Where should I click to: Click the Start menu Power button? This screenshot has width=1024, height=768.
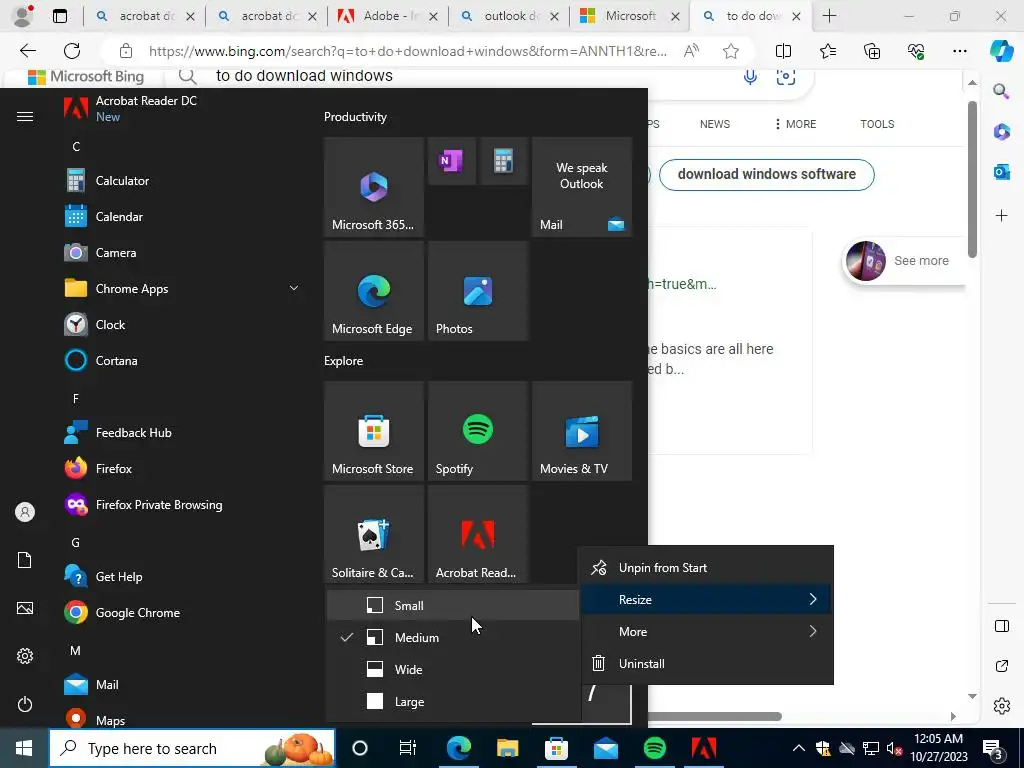[x=25, y=704]
